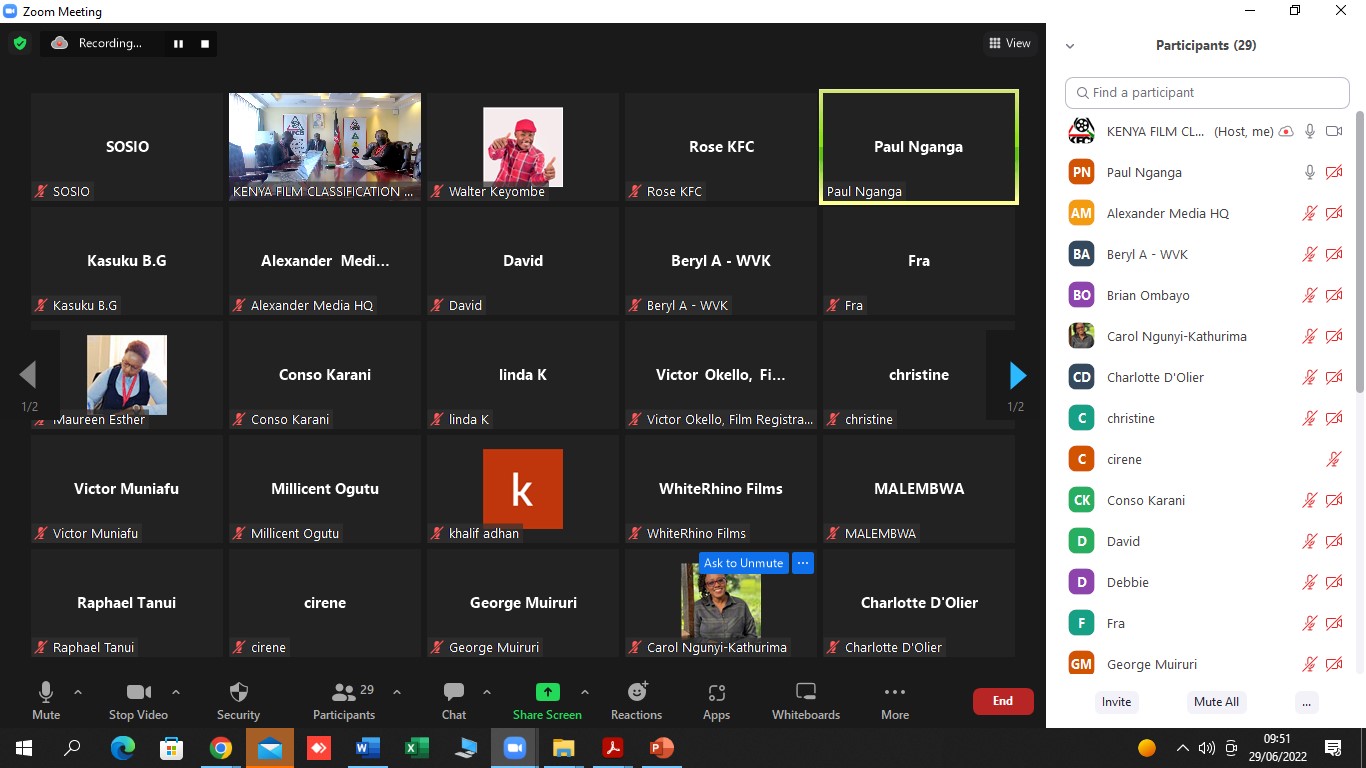1366x768 pixels.
Task: Pause the meeting recording
Action: 179,43
